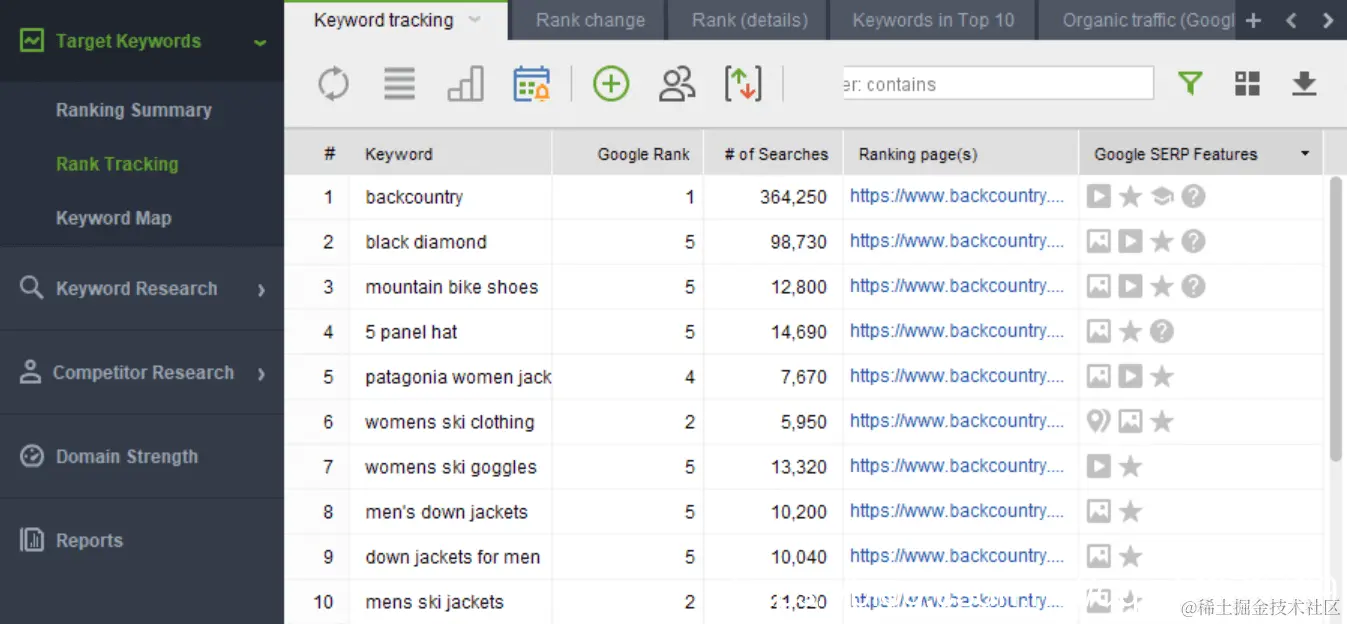
Task: Switch to the Rank change tab
Action: [590, 20]
